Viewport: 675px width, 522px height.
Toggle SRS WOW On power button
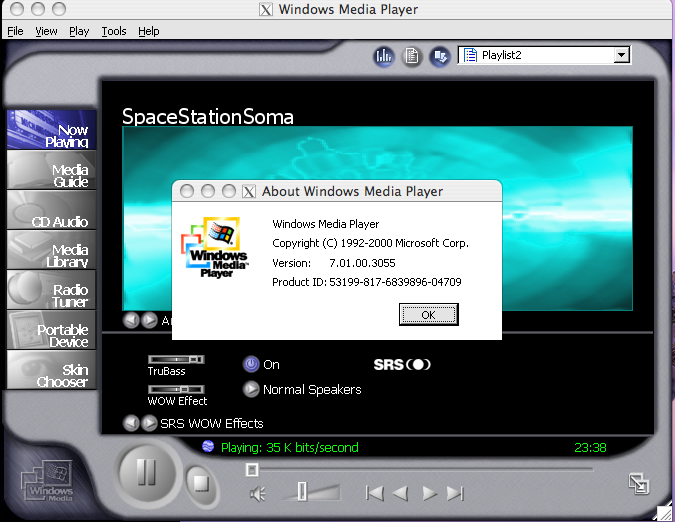tap(251, 364)
